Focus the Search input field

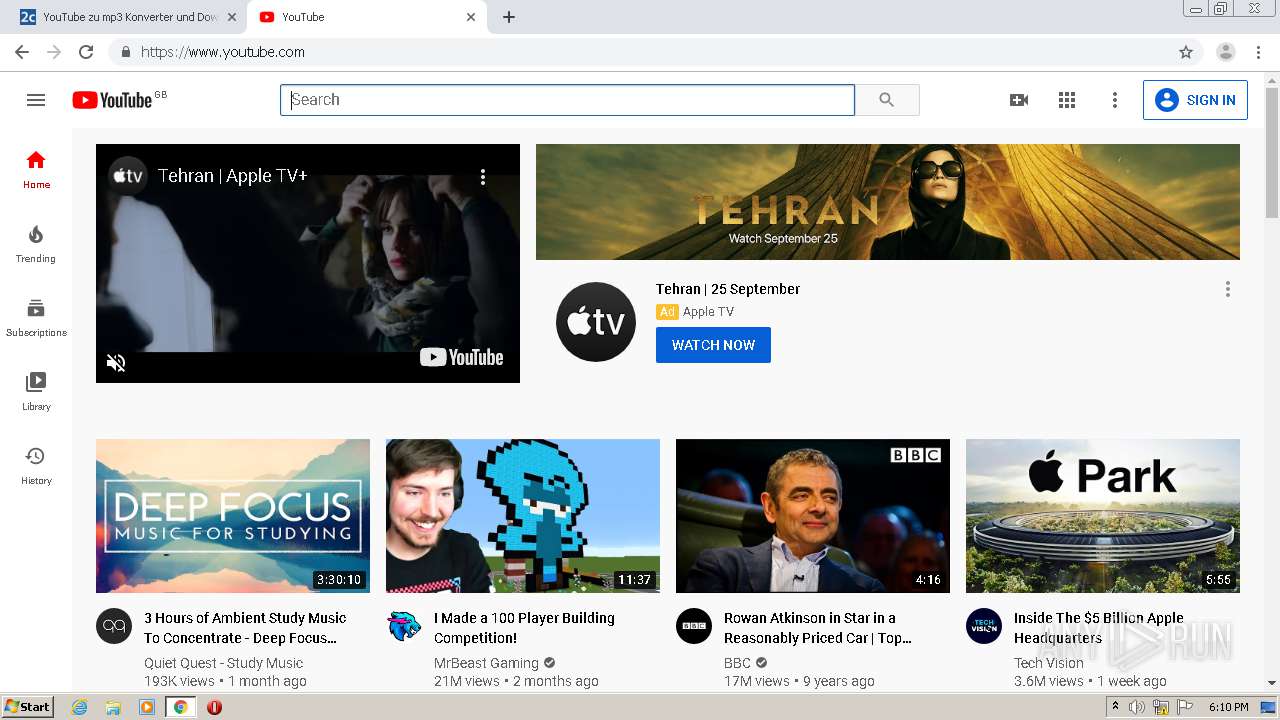coord(567,100)
